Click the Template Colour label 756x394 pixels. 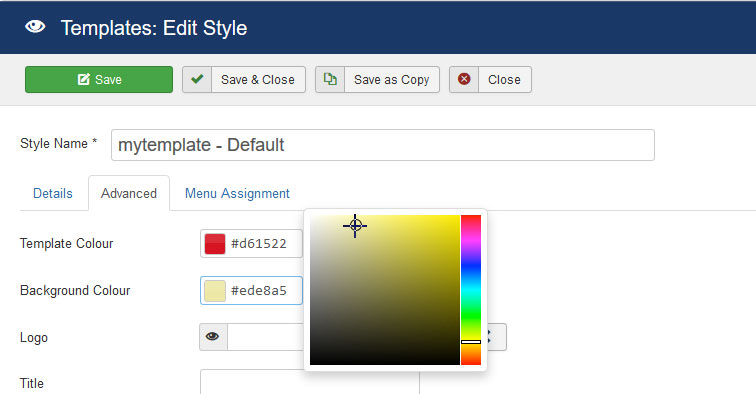(67, 244)
